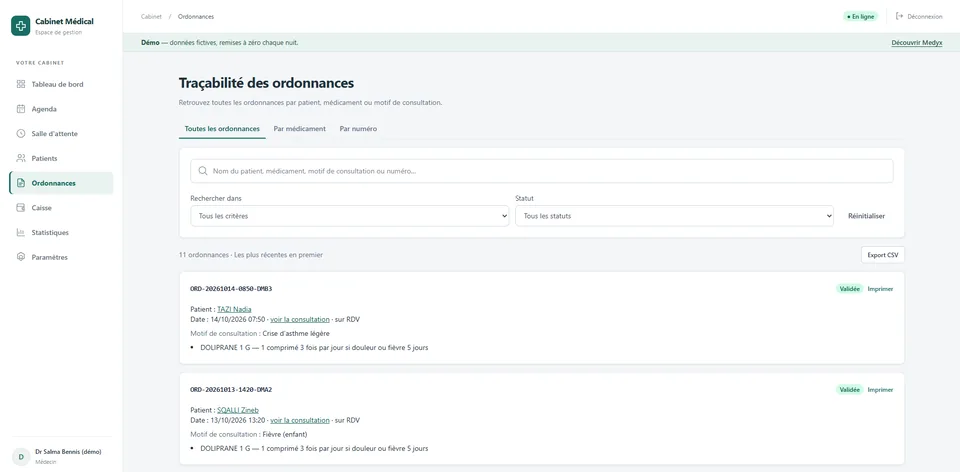Click Cabinet in the breadcrumb
The image size is (960, 472).
(x=151, y=17)
